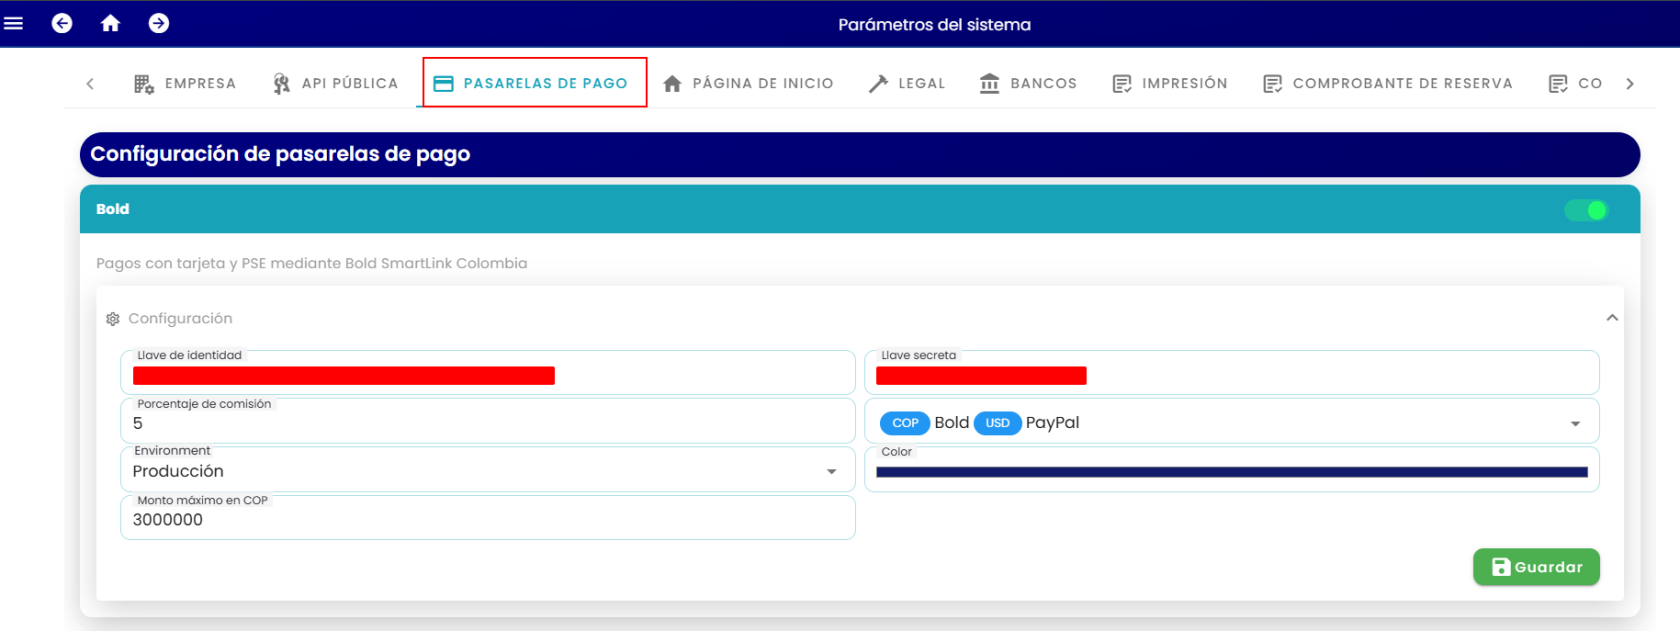
Task: Open the hamburger menu
Action: [14, 23]
